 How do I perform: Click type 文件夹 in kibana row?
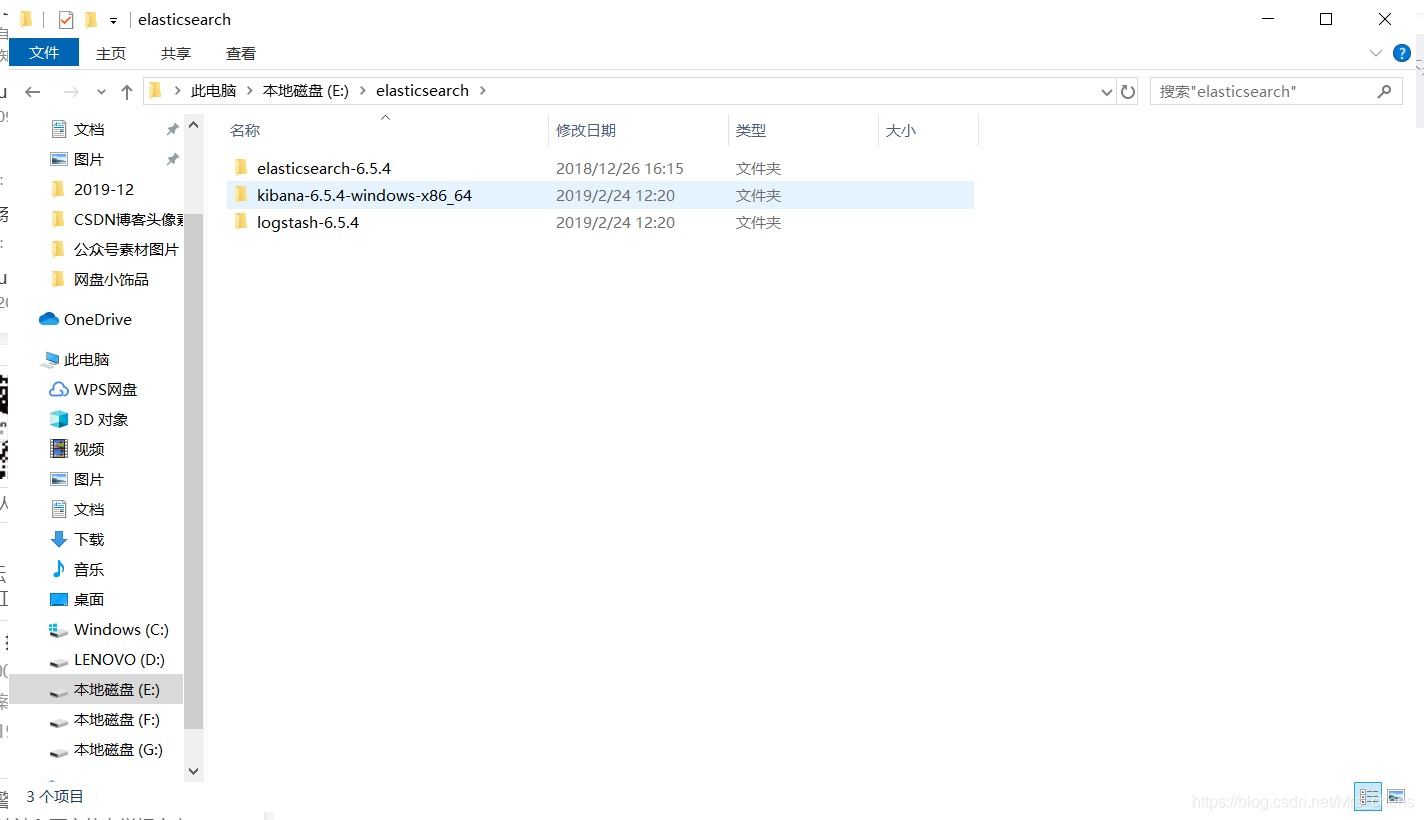tap(758, 195)
